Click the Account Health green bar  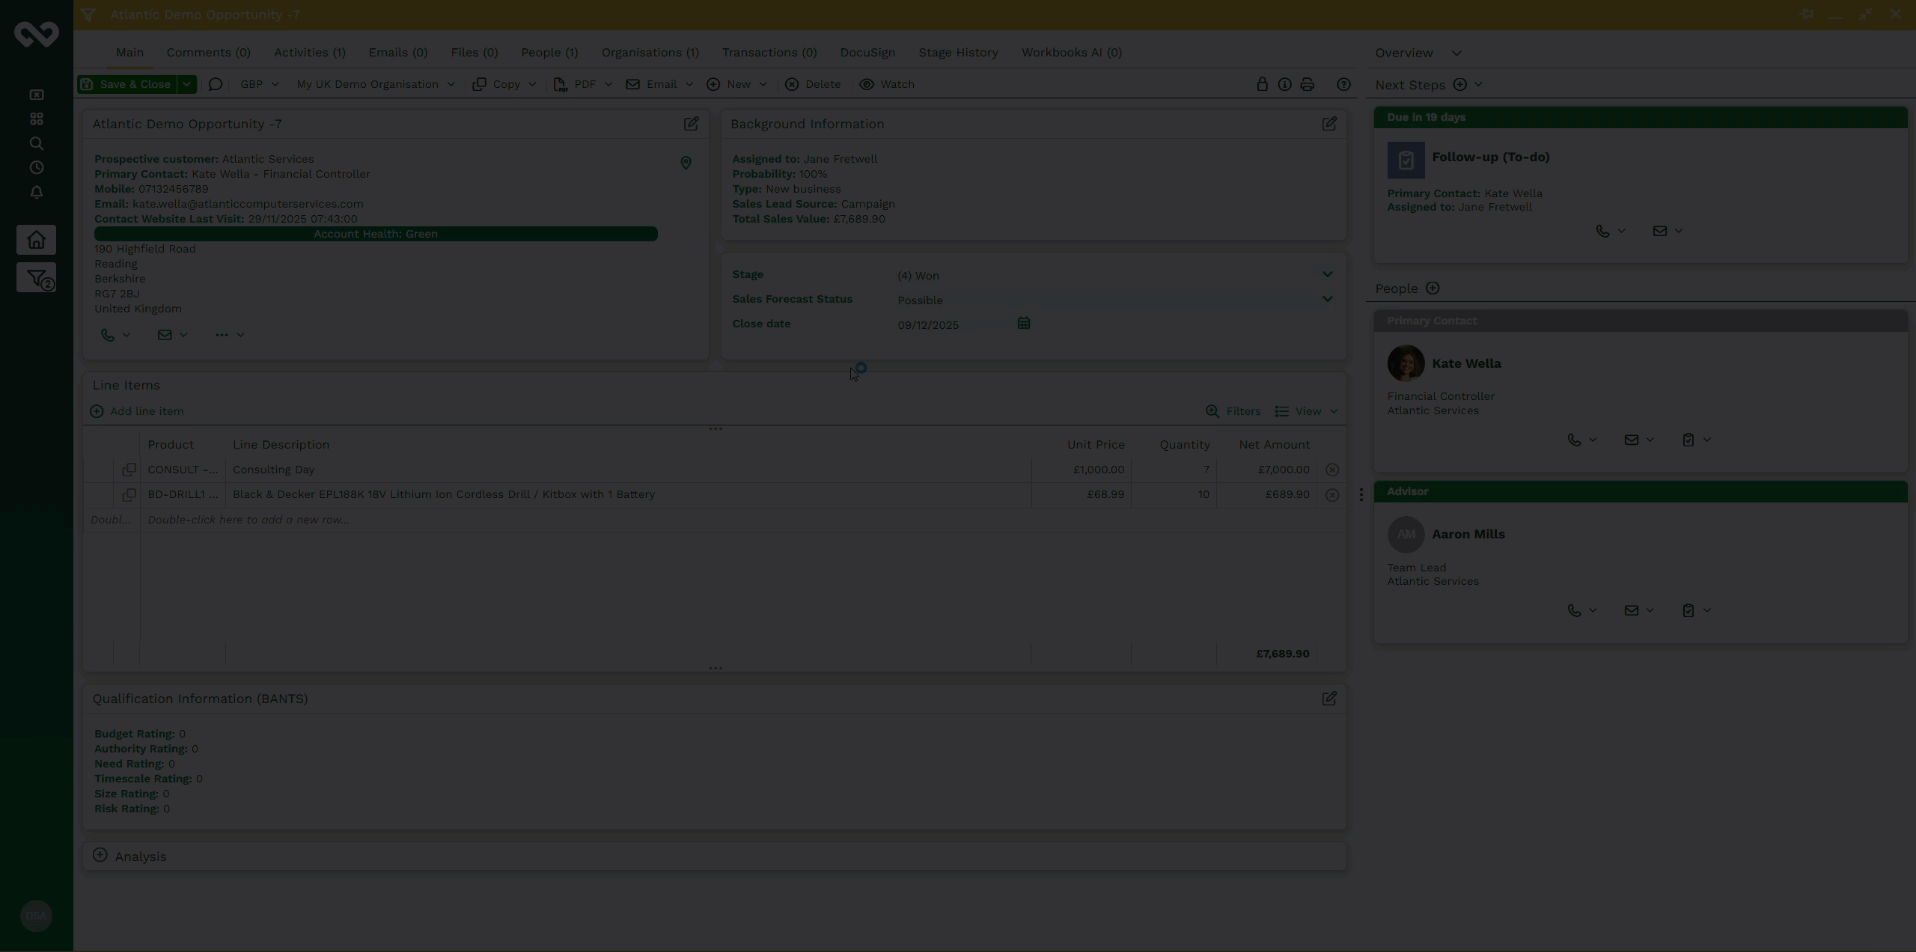(x=375, y=234)
